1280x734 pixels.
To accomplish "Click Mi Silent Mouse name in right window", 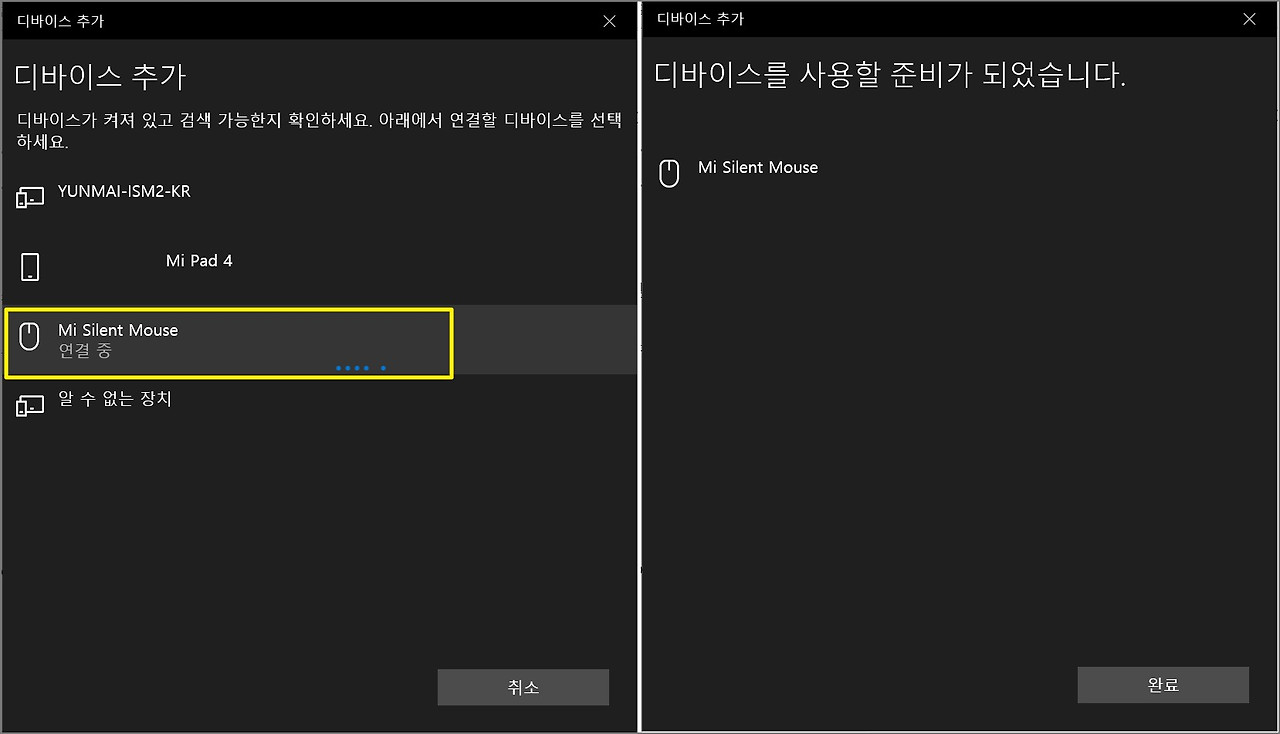I will click(x=758, y=167).
